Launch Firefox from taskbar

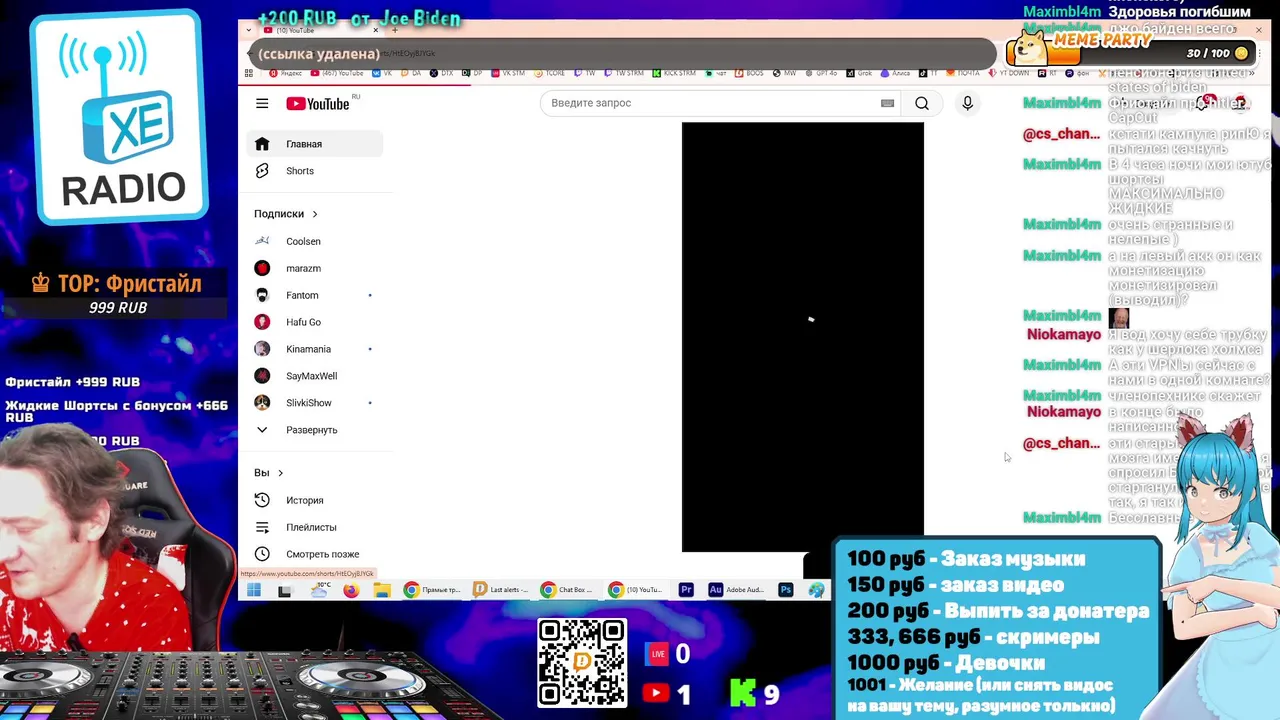coord(350,590)
